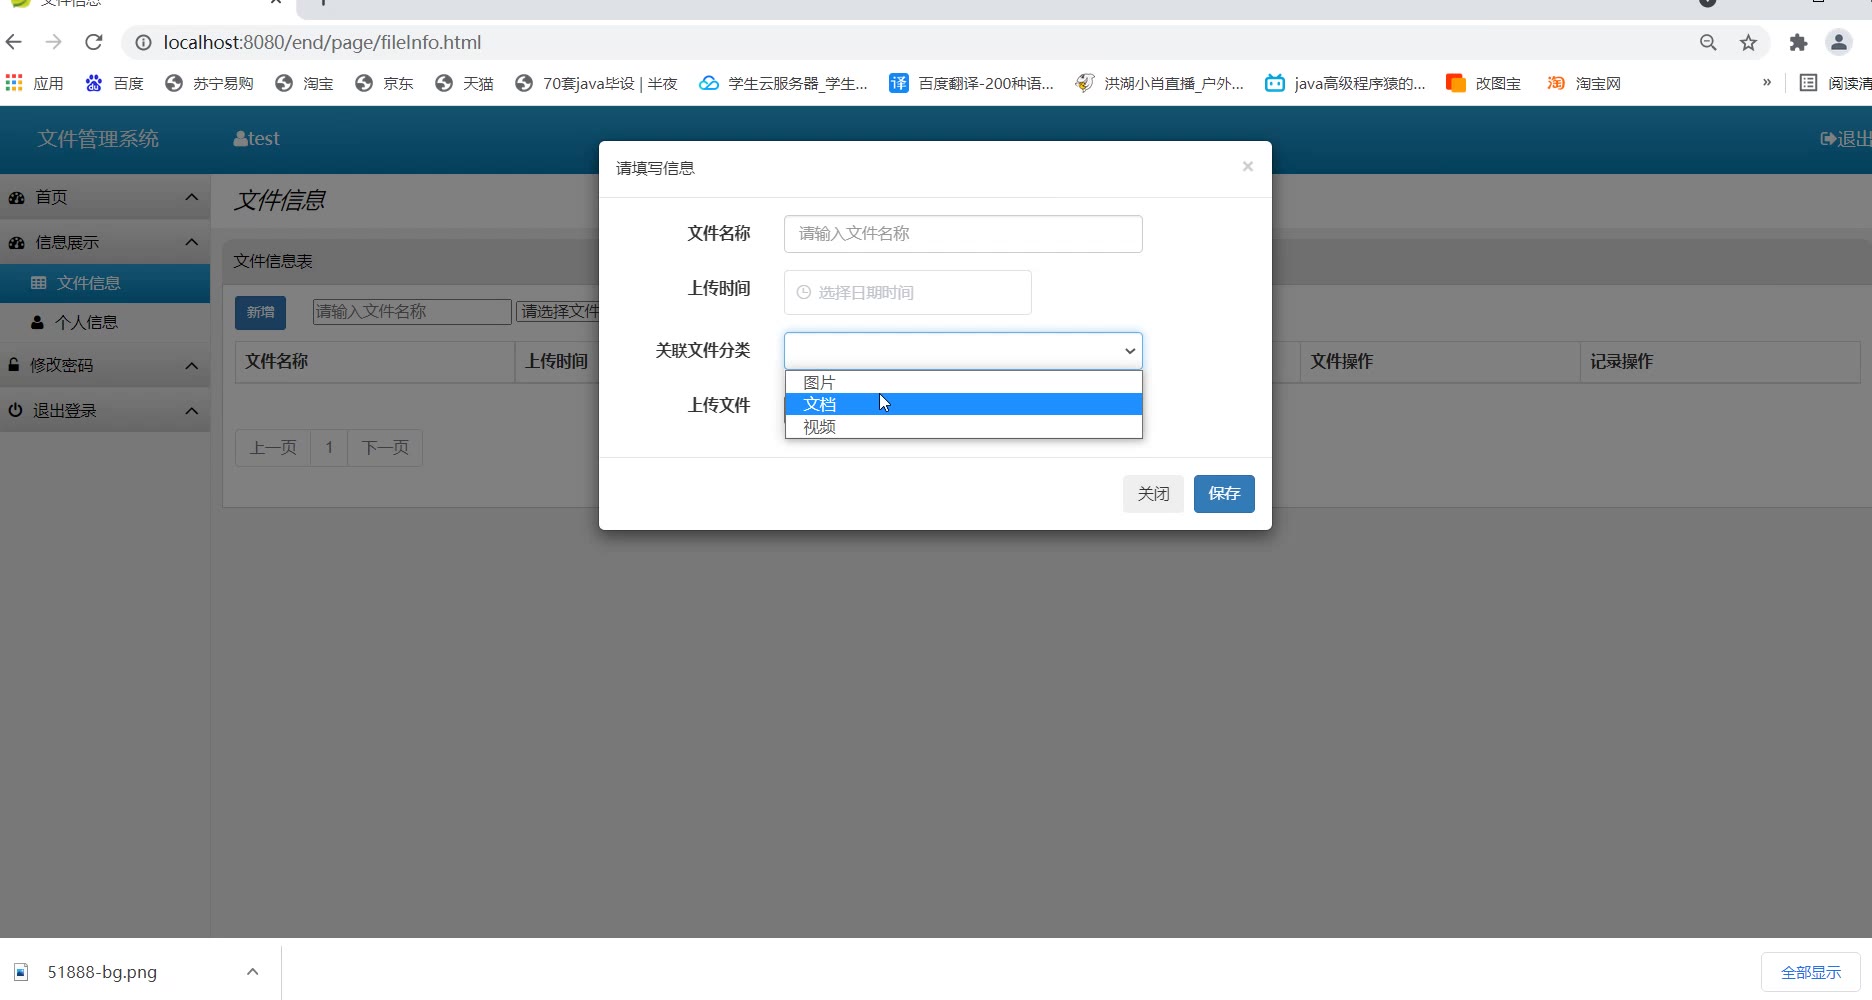Open the 应用 apps grid bookmark
Image resolution: width=1872 pixels, height=1000 pixels.
pyautogui.click(x=34, y=83)
